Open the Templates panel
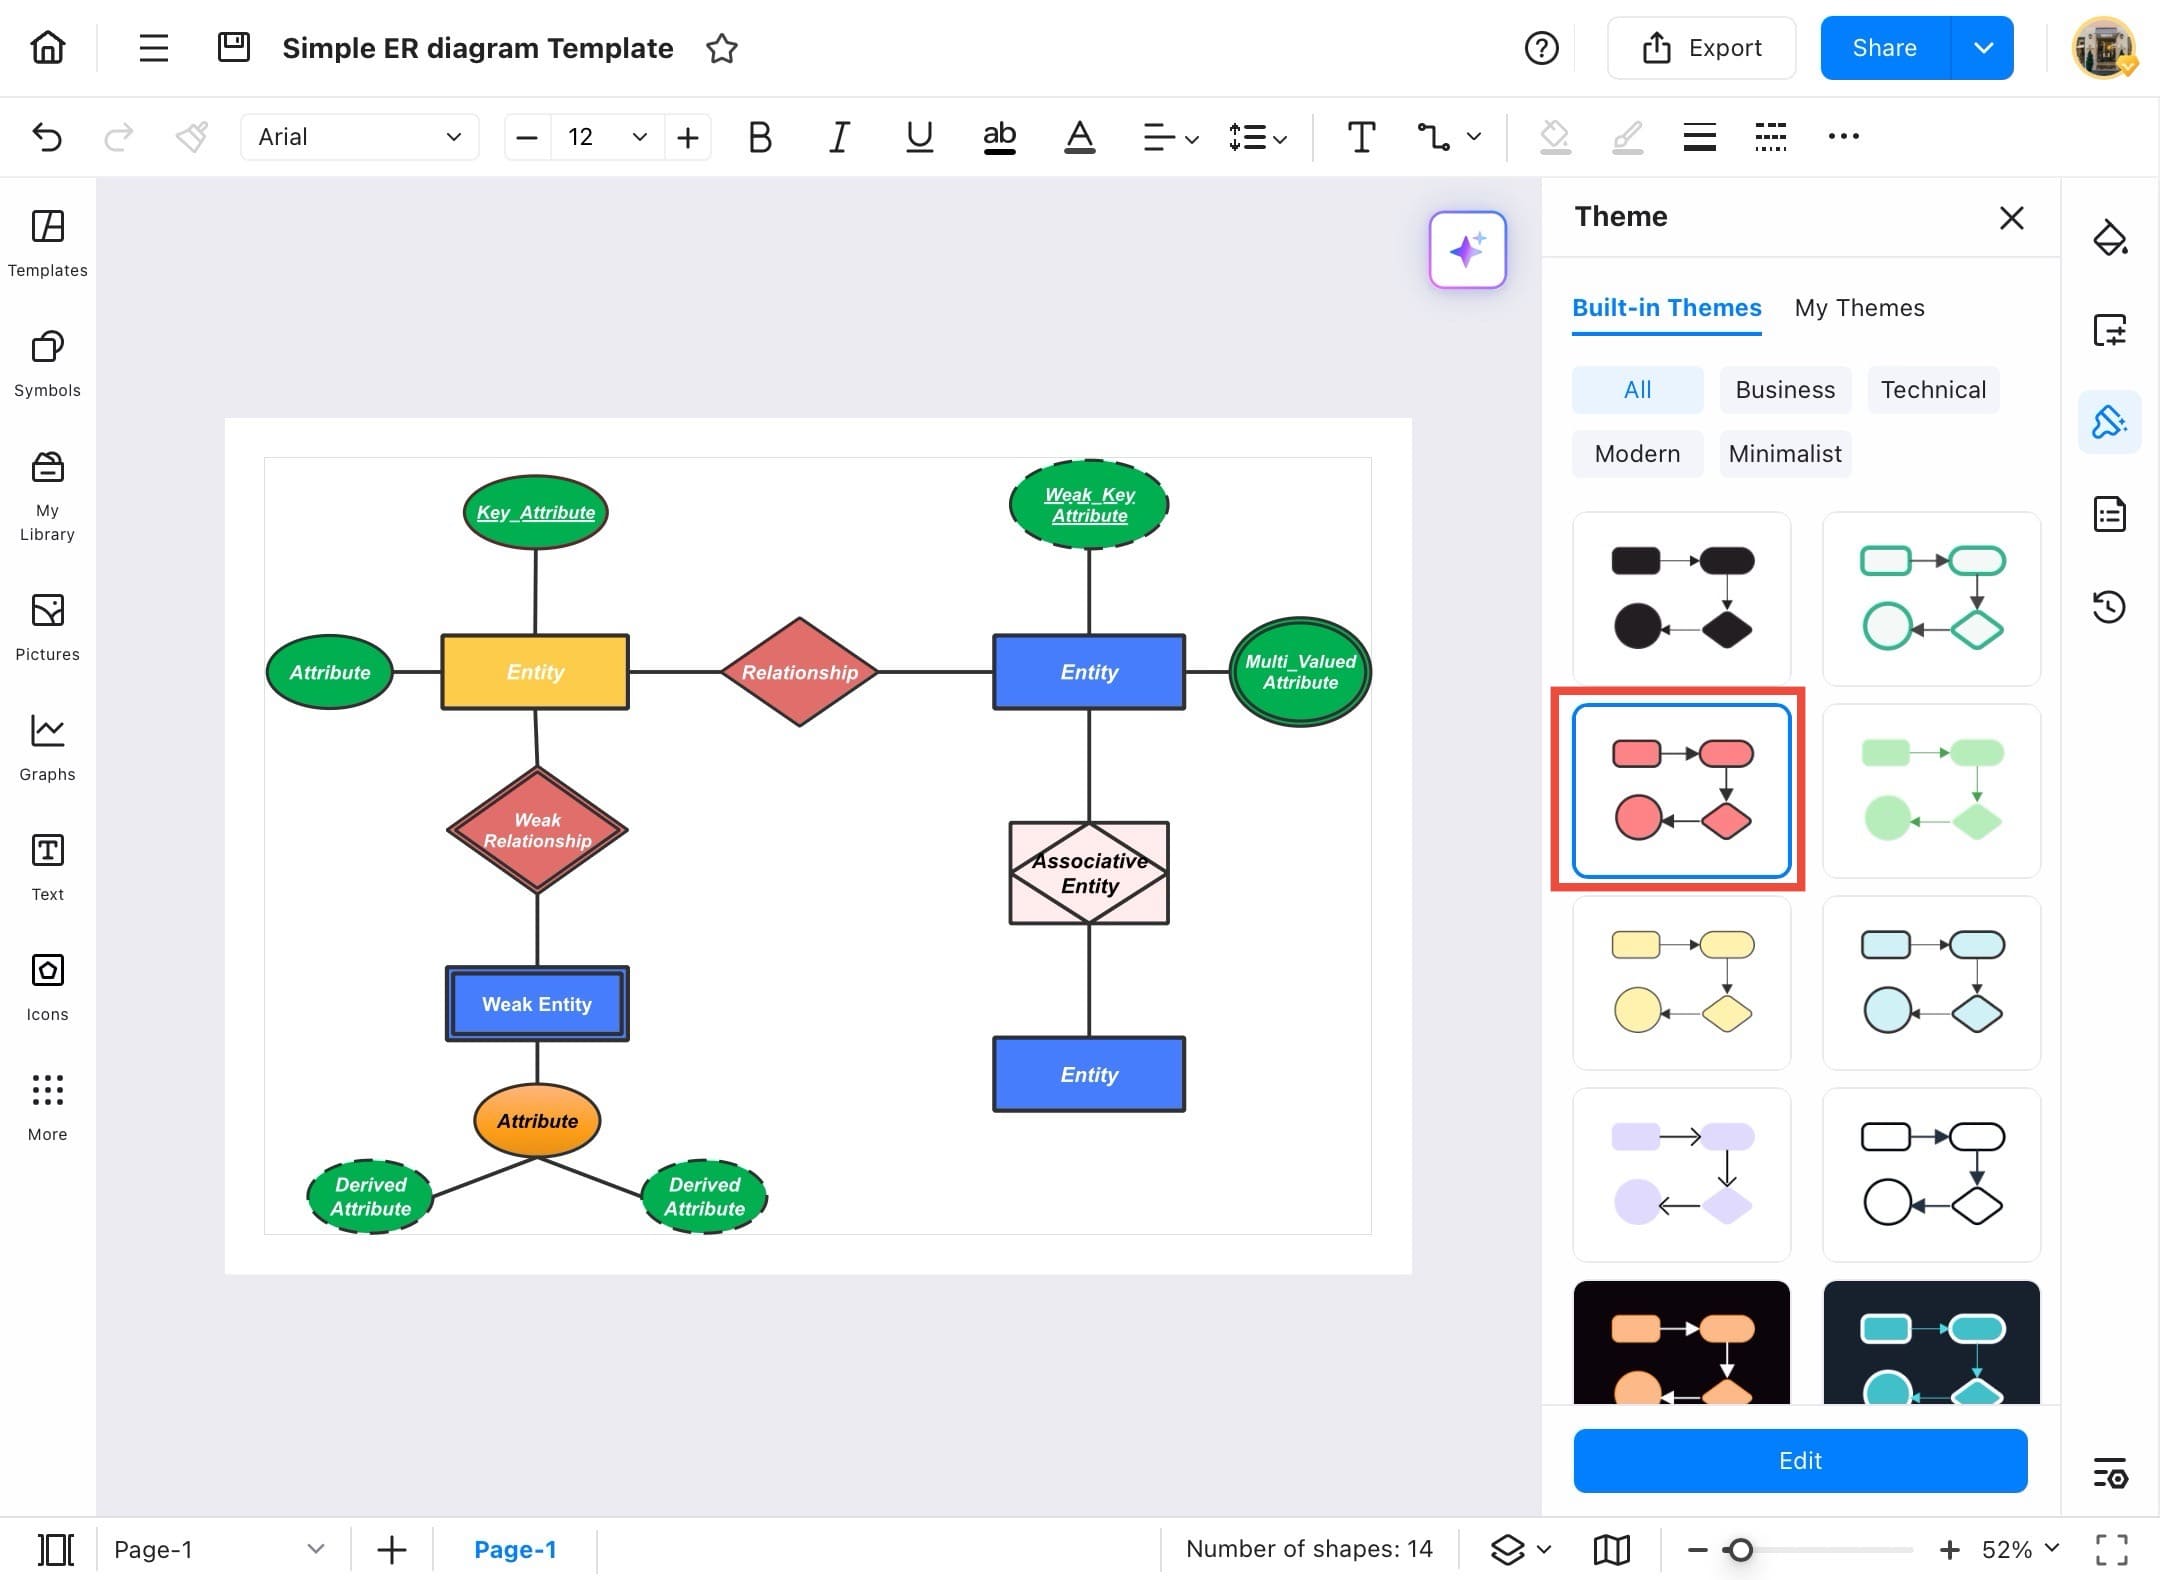2160x1580 pixels. [47, 243]
